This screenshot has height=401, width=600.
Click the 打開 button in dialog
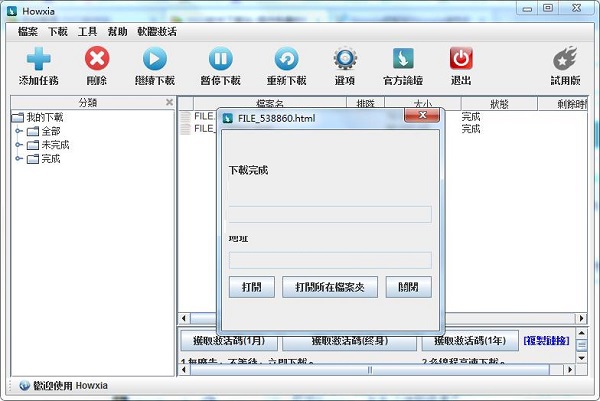(252, 287)
